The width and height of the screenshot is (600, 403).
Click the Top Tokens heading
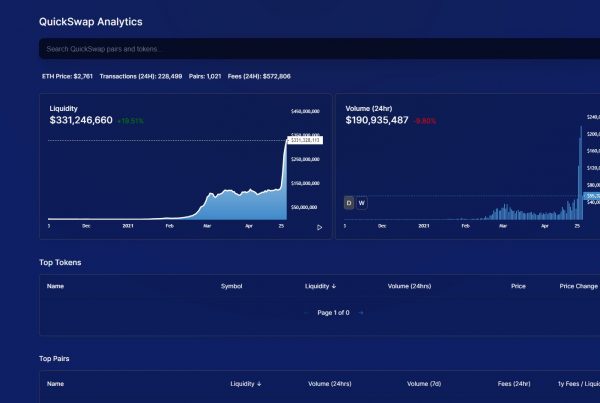pyautogui.click(x=60, y=263)
